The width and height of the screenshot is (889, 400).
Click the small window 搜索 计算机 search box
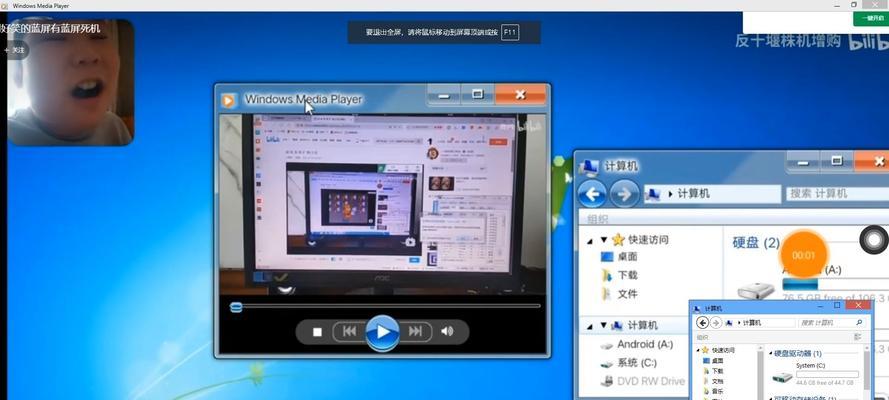pos(831,322)
